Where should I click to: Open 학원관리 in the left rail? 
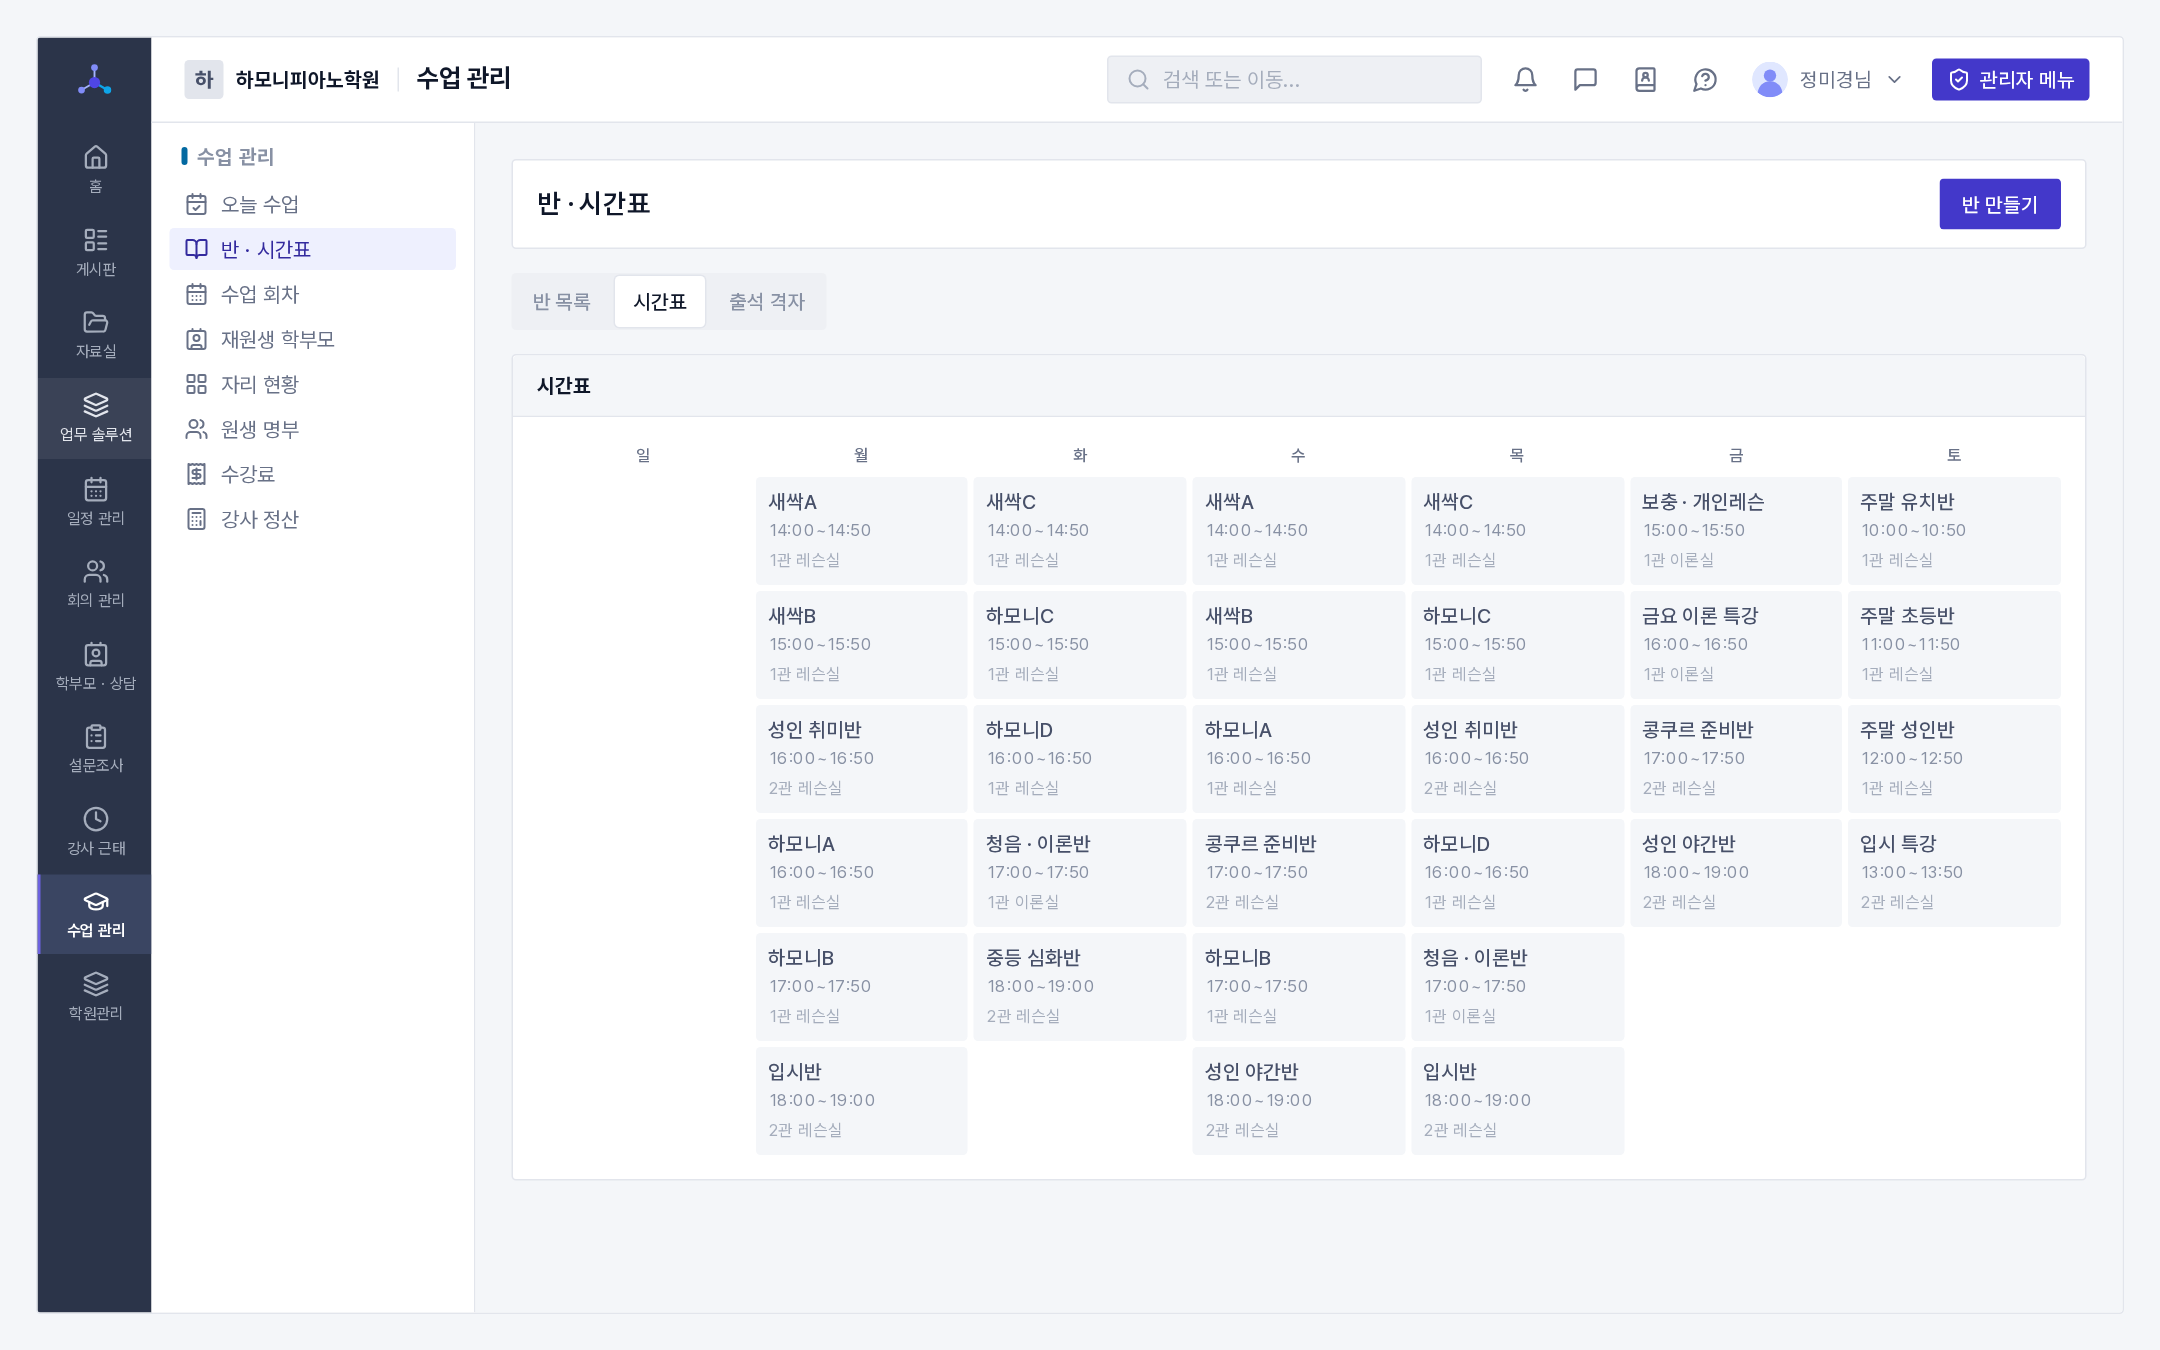(x=95, y=996)
